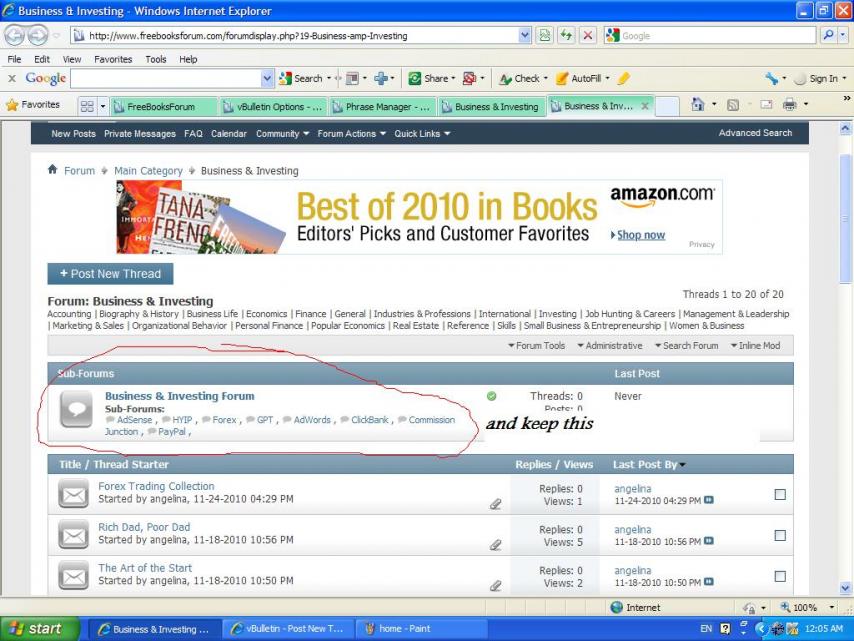Click the AutoFill button in the Google toolbar

point(579,78)
